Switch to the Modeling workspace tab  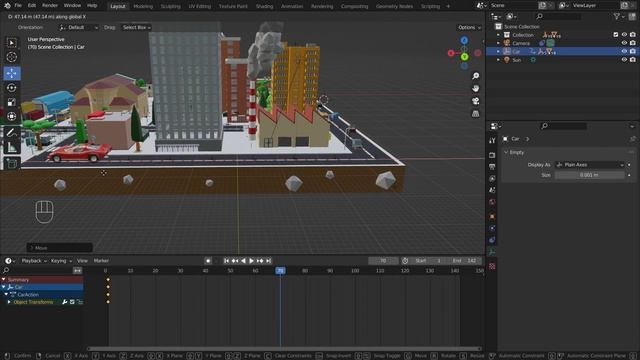pos(143,6)
